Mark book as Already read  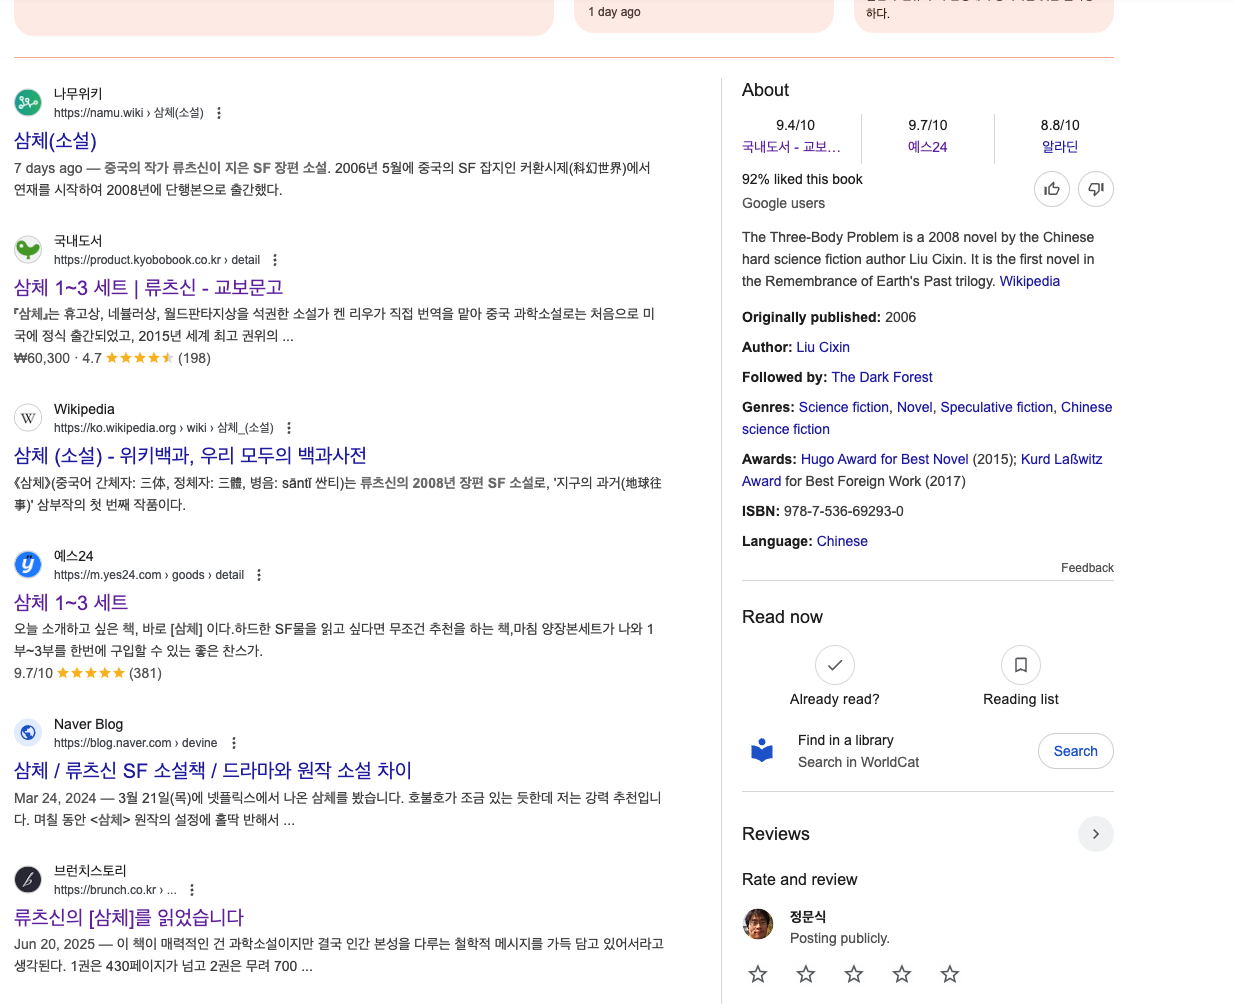tap(835, 665)
